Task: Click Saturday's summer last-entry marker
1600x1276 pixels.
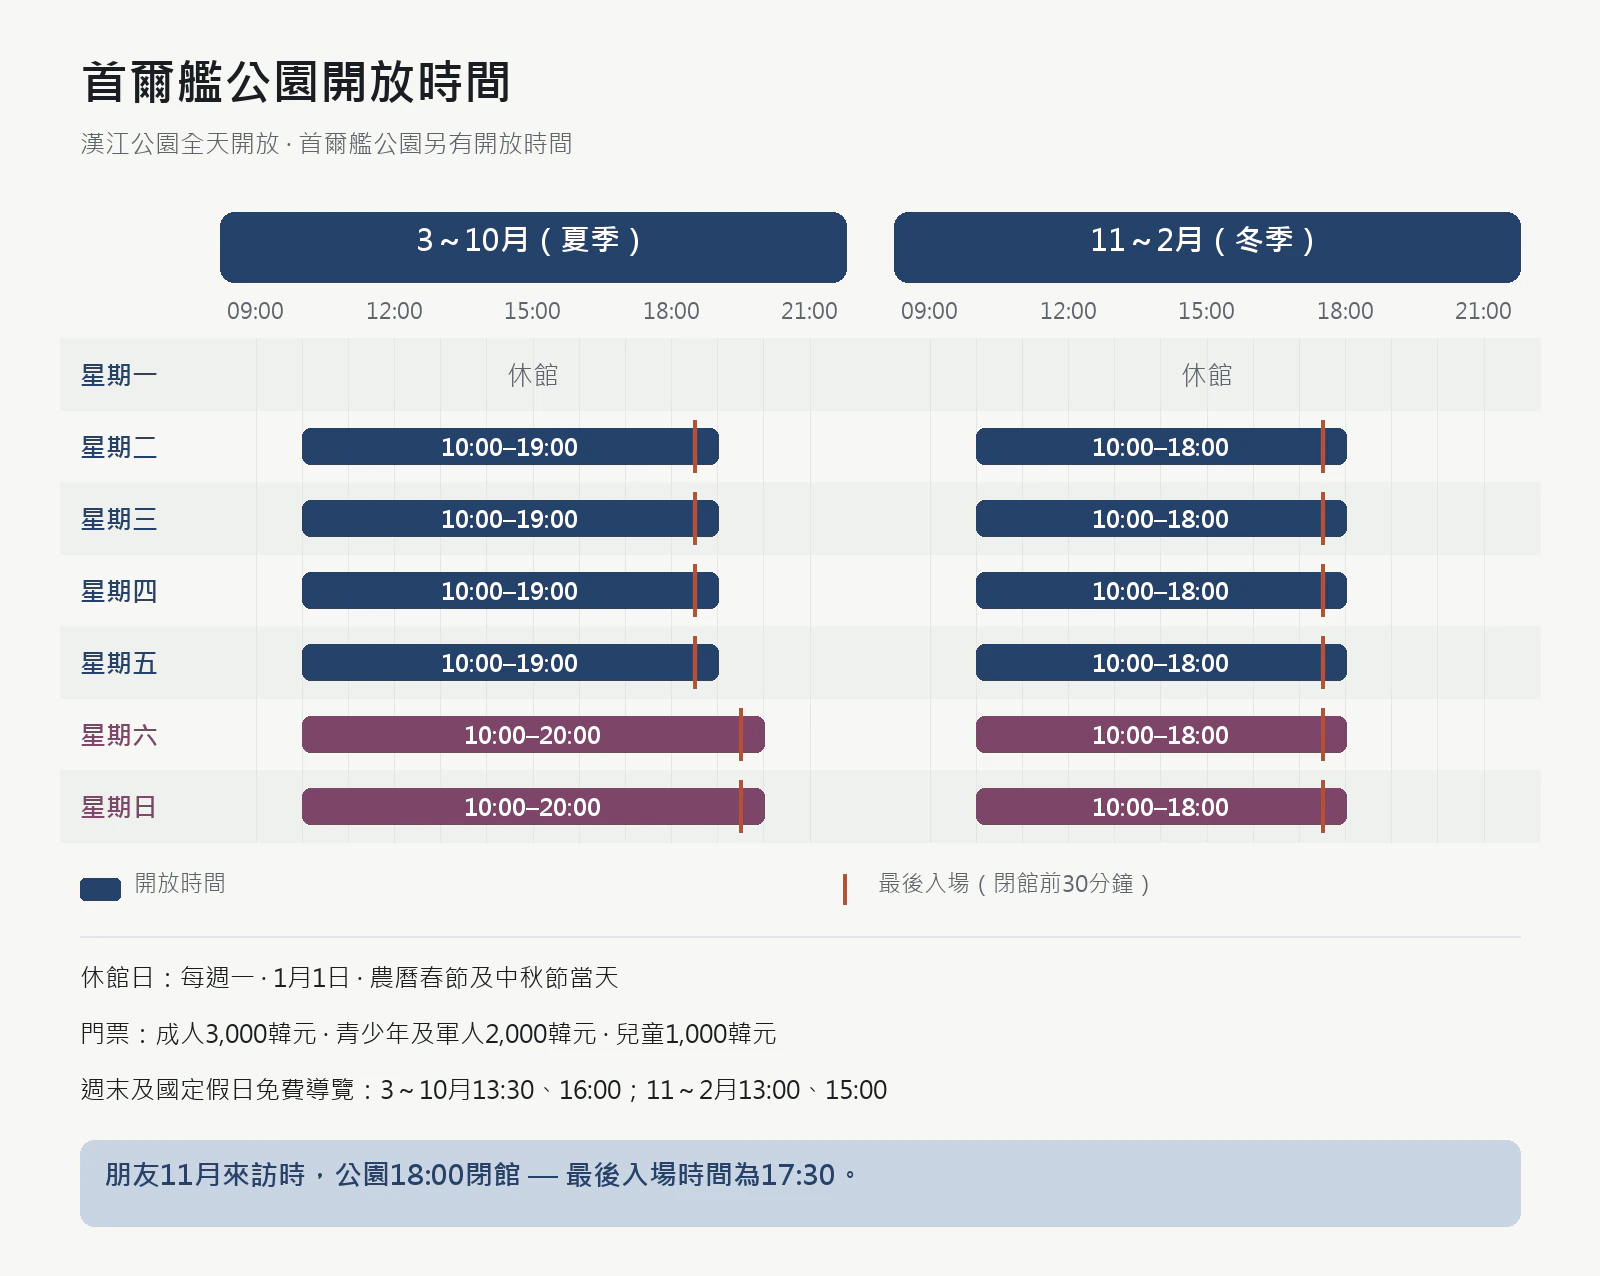Action: pos(741,735)
